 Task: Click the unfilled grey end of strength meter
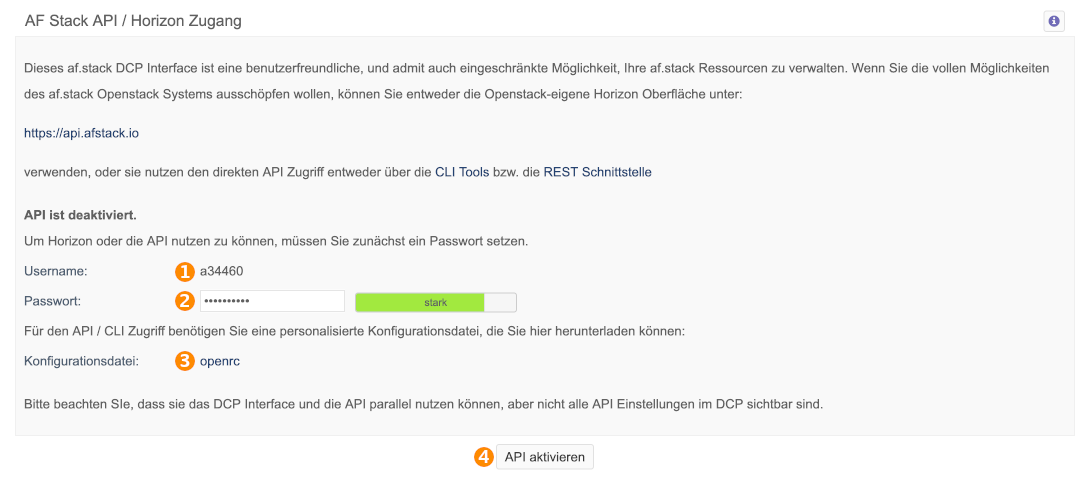click(501, 303)
